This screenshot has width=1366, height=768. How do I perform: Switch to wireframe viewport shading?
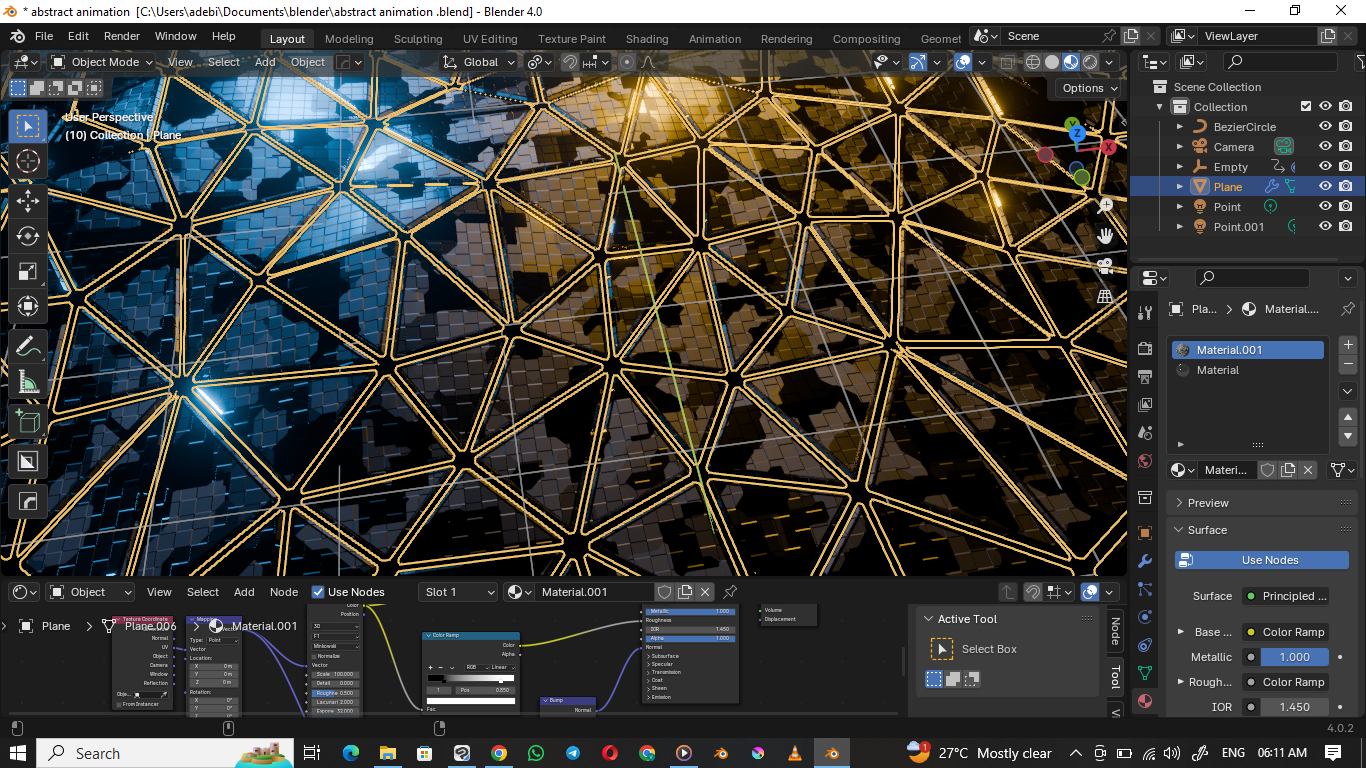[1033, 62]
